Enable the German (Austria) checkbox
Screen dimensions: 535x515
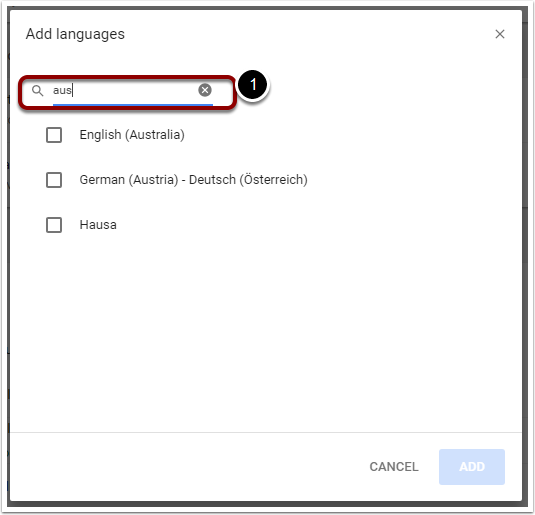point(54,180)
